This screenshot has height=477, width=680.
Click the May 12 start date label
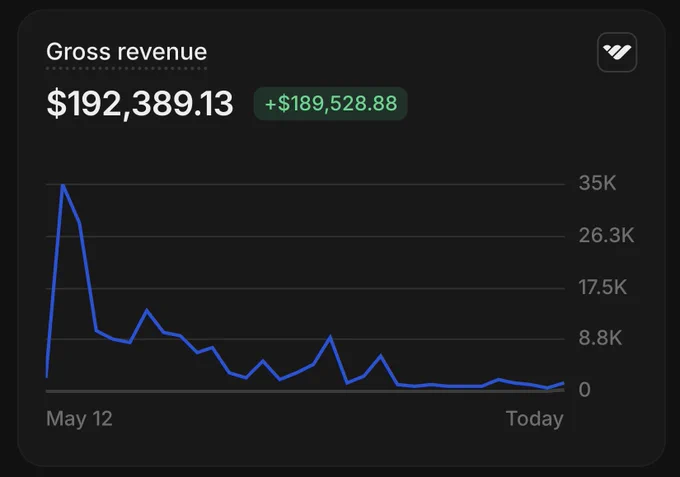(x=79, y=419)
